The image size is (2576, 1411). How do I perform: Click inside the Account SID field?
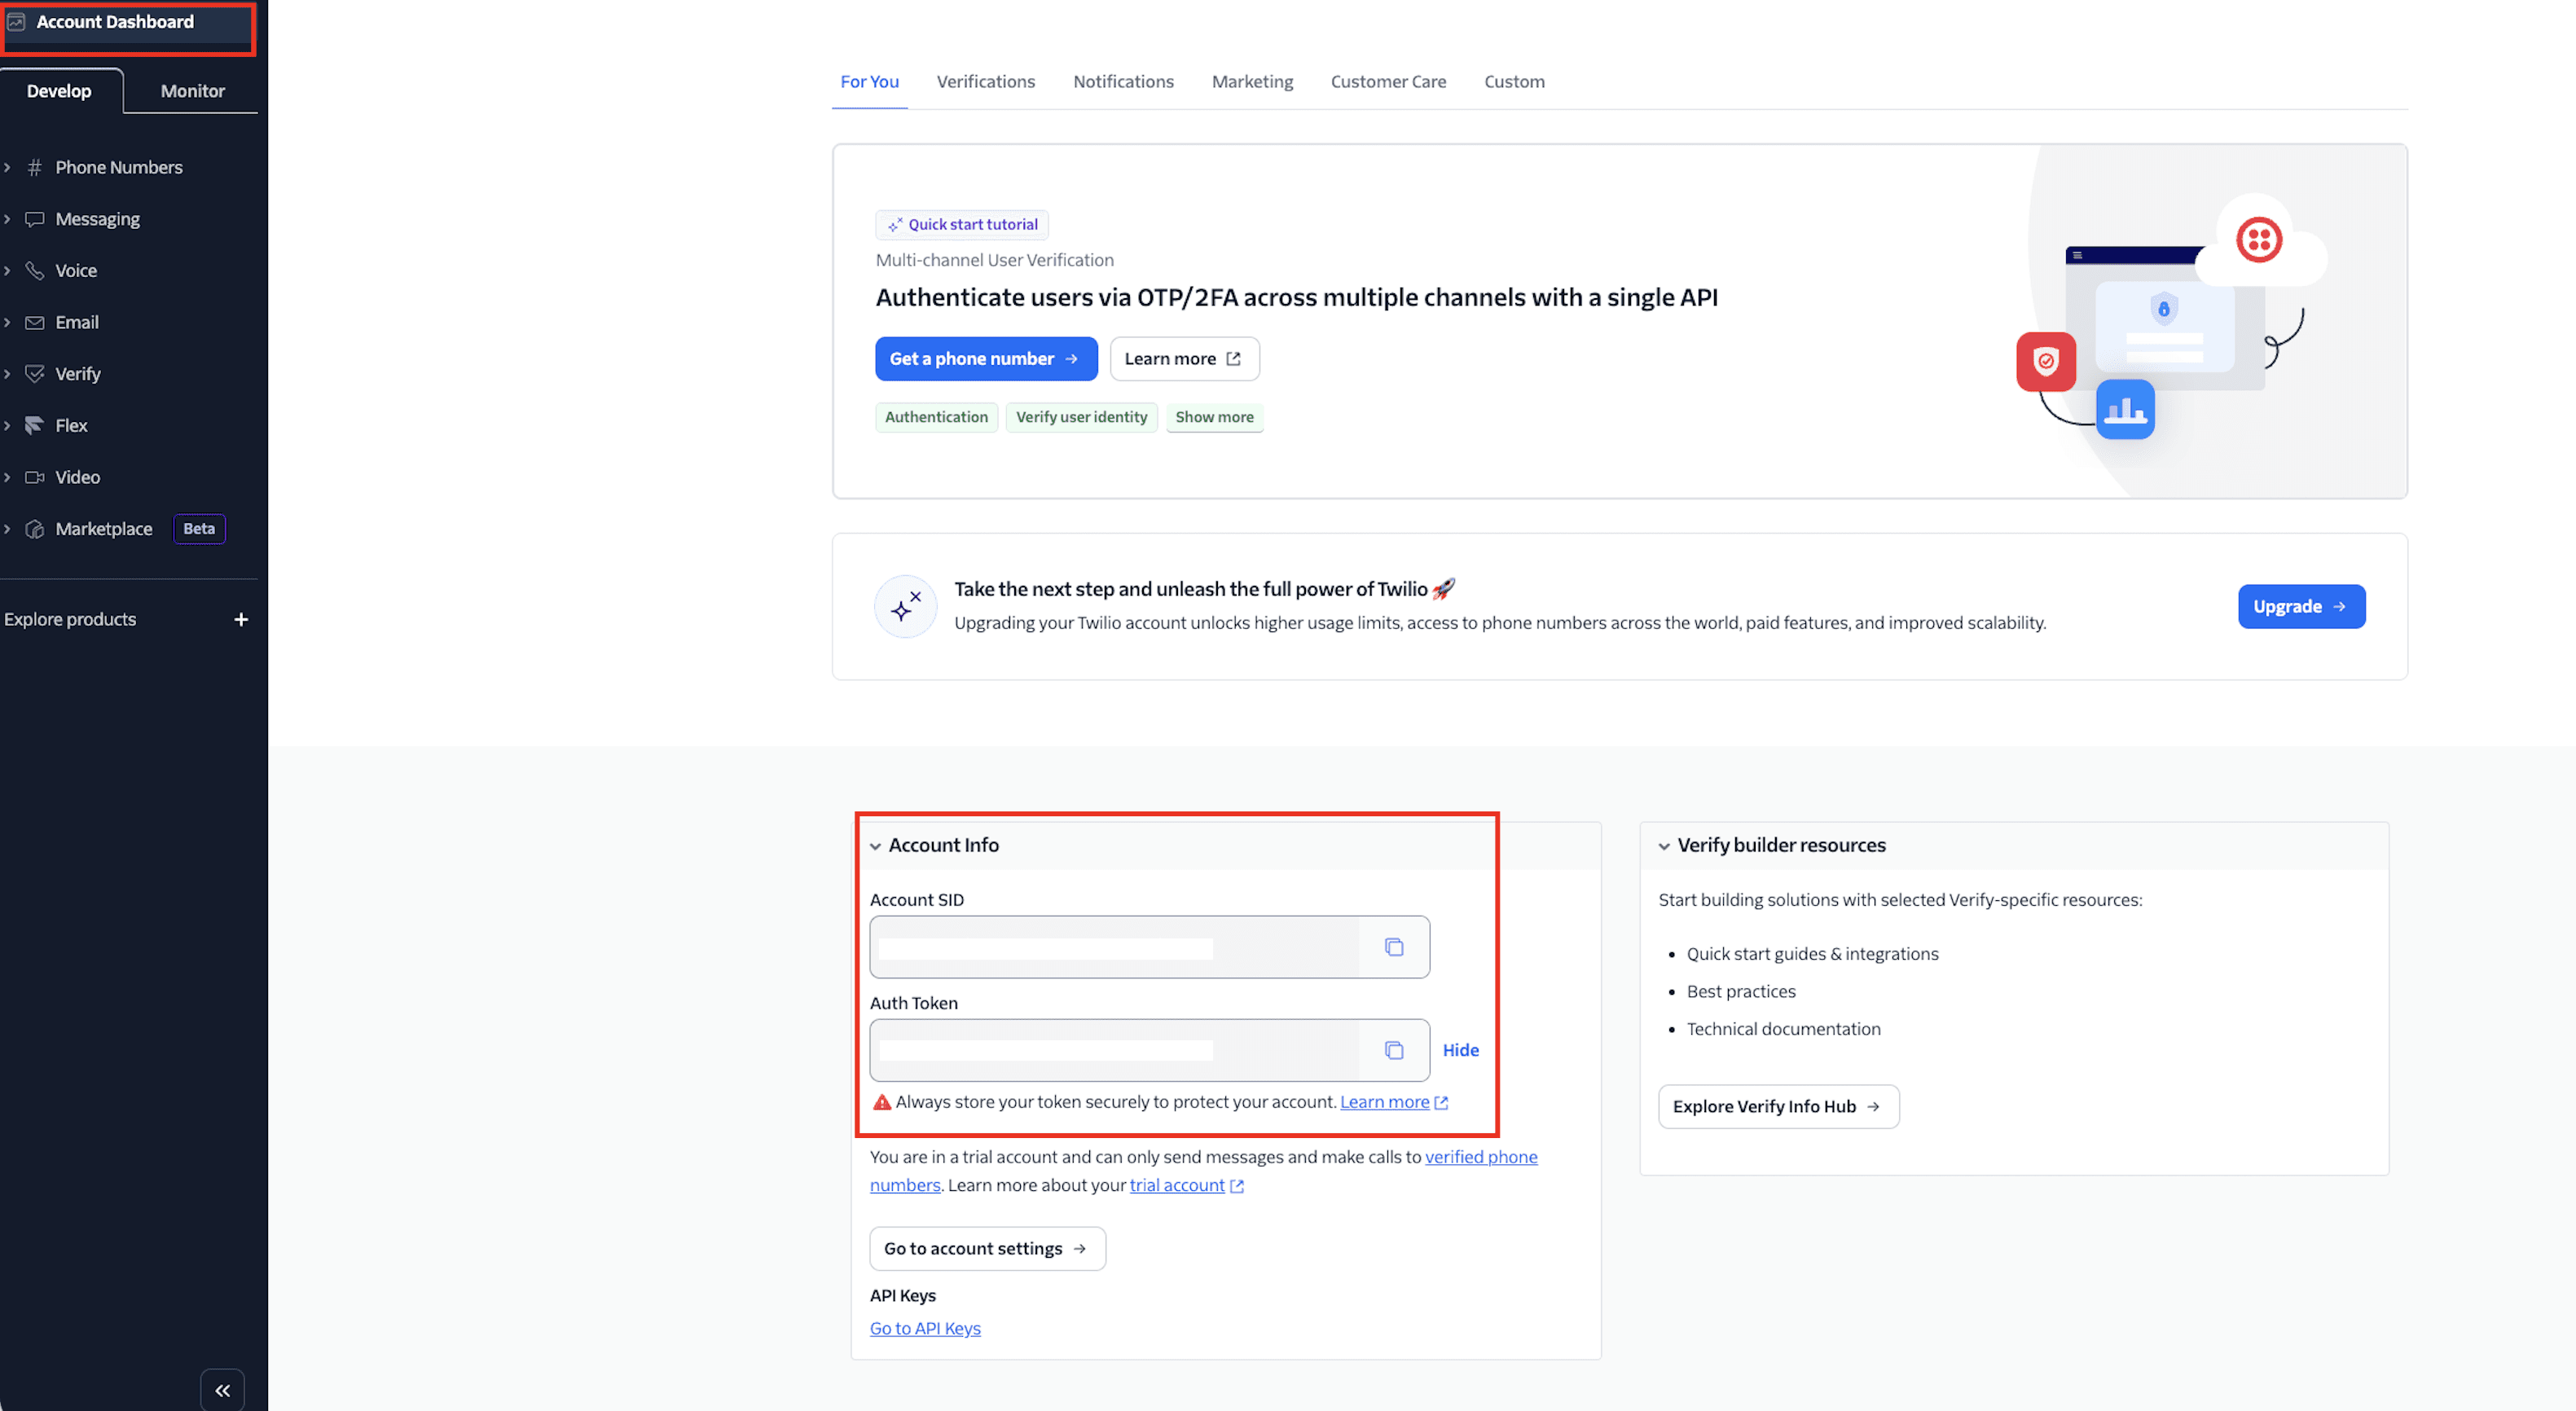click(x=1100, y=947)
